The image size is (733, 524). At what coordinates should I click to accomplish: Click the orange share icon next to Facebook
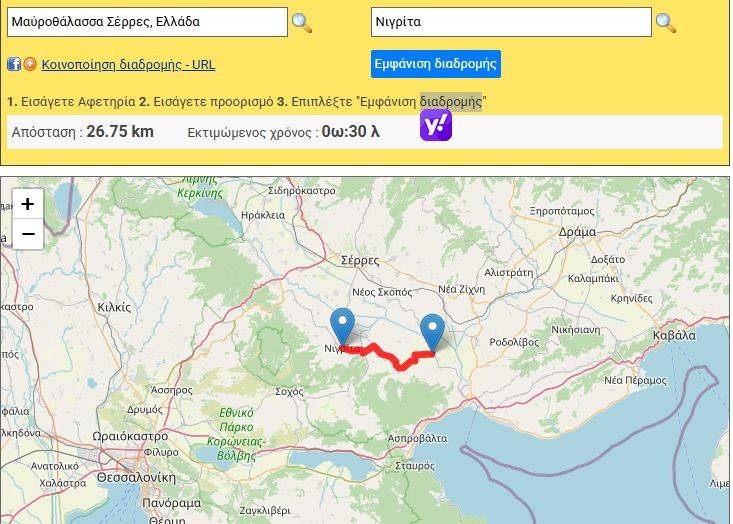[x=30, y=64]
